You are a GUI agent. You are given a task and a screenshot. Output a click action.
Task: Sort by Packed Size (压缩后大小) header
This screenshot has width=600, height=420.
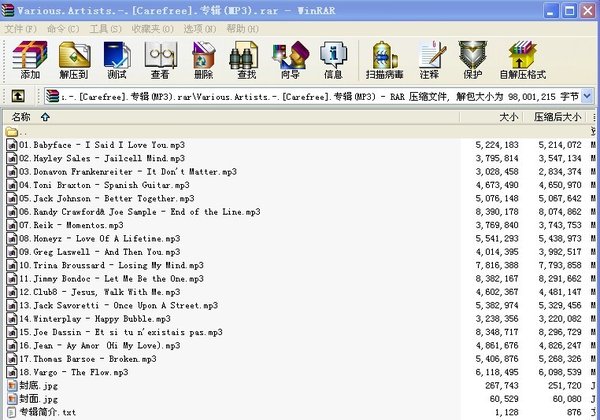point(554,117)
